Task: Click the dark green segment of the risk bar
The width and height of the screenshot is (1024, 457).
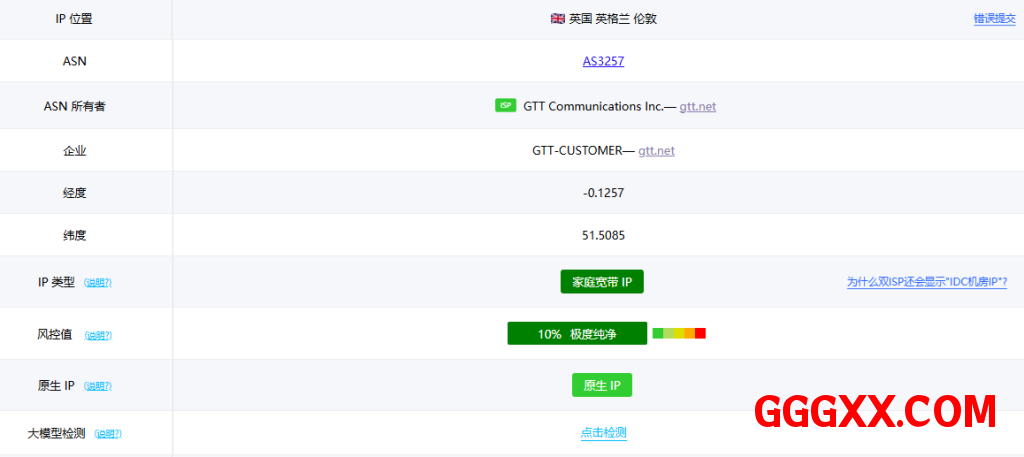Action: pyautogui.click(x=658, y=333)
